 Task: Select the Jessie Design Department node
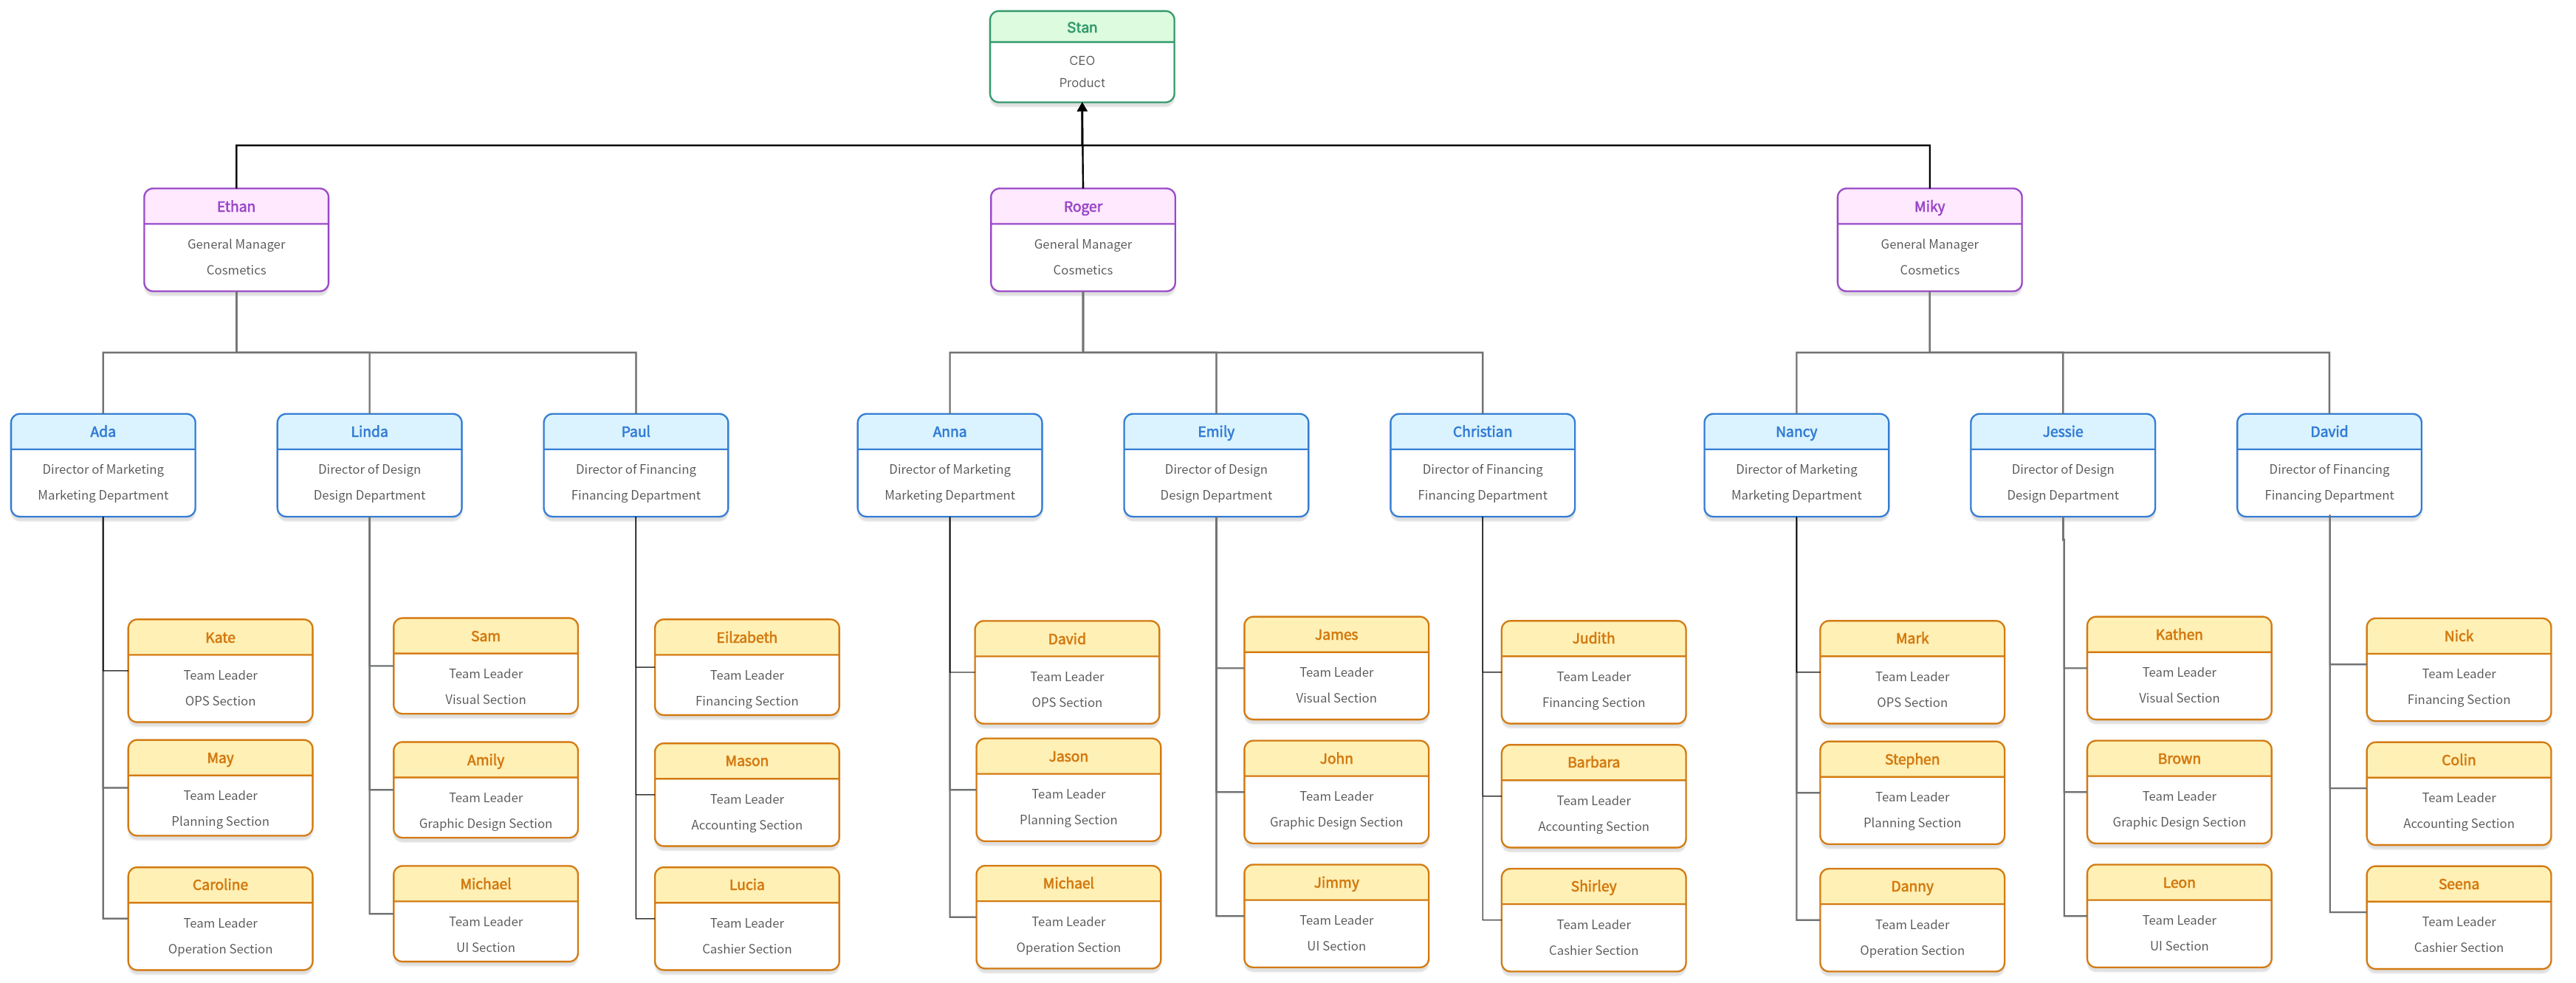(2044, 477)
